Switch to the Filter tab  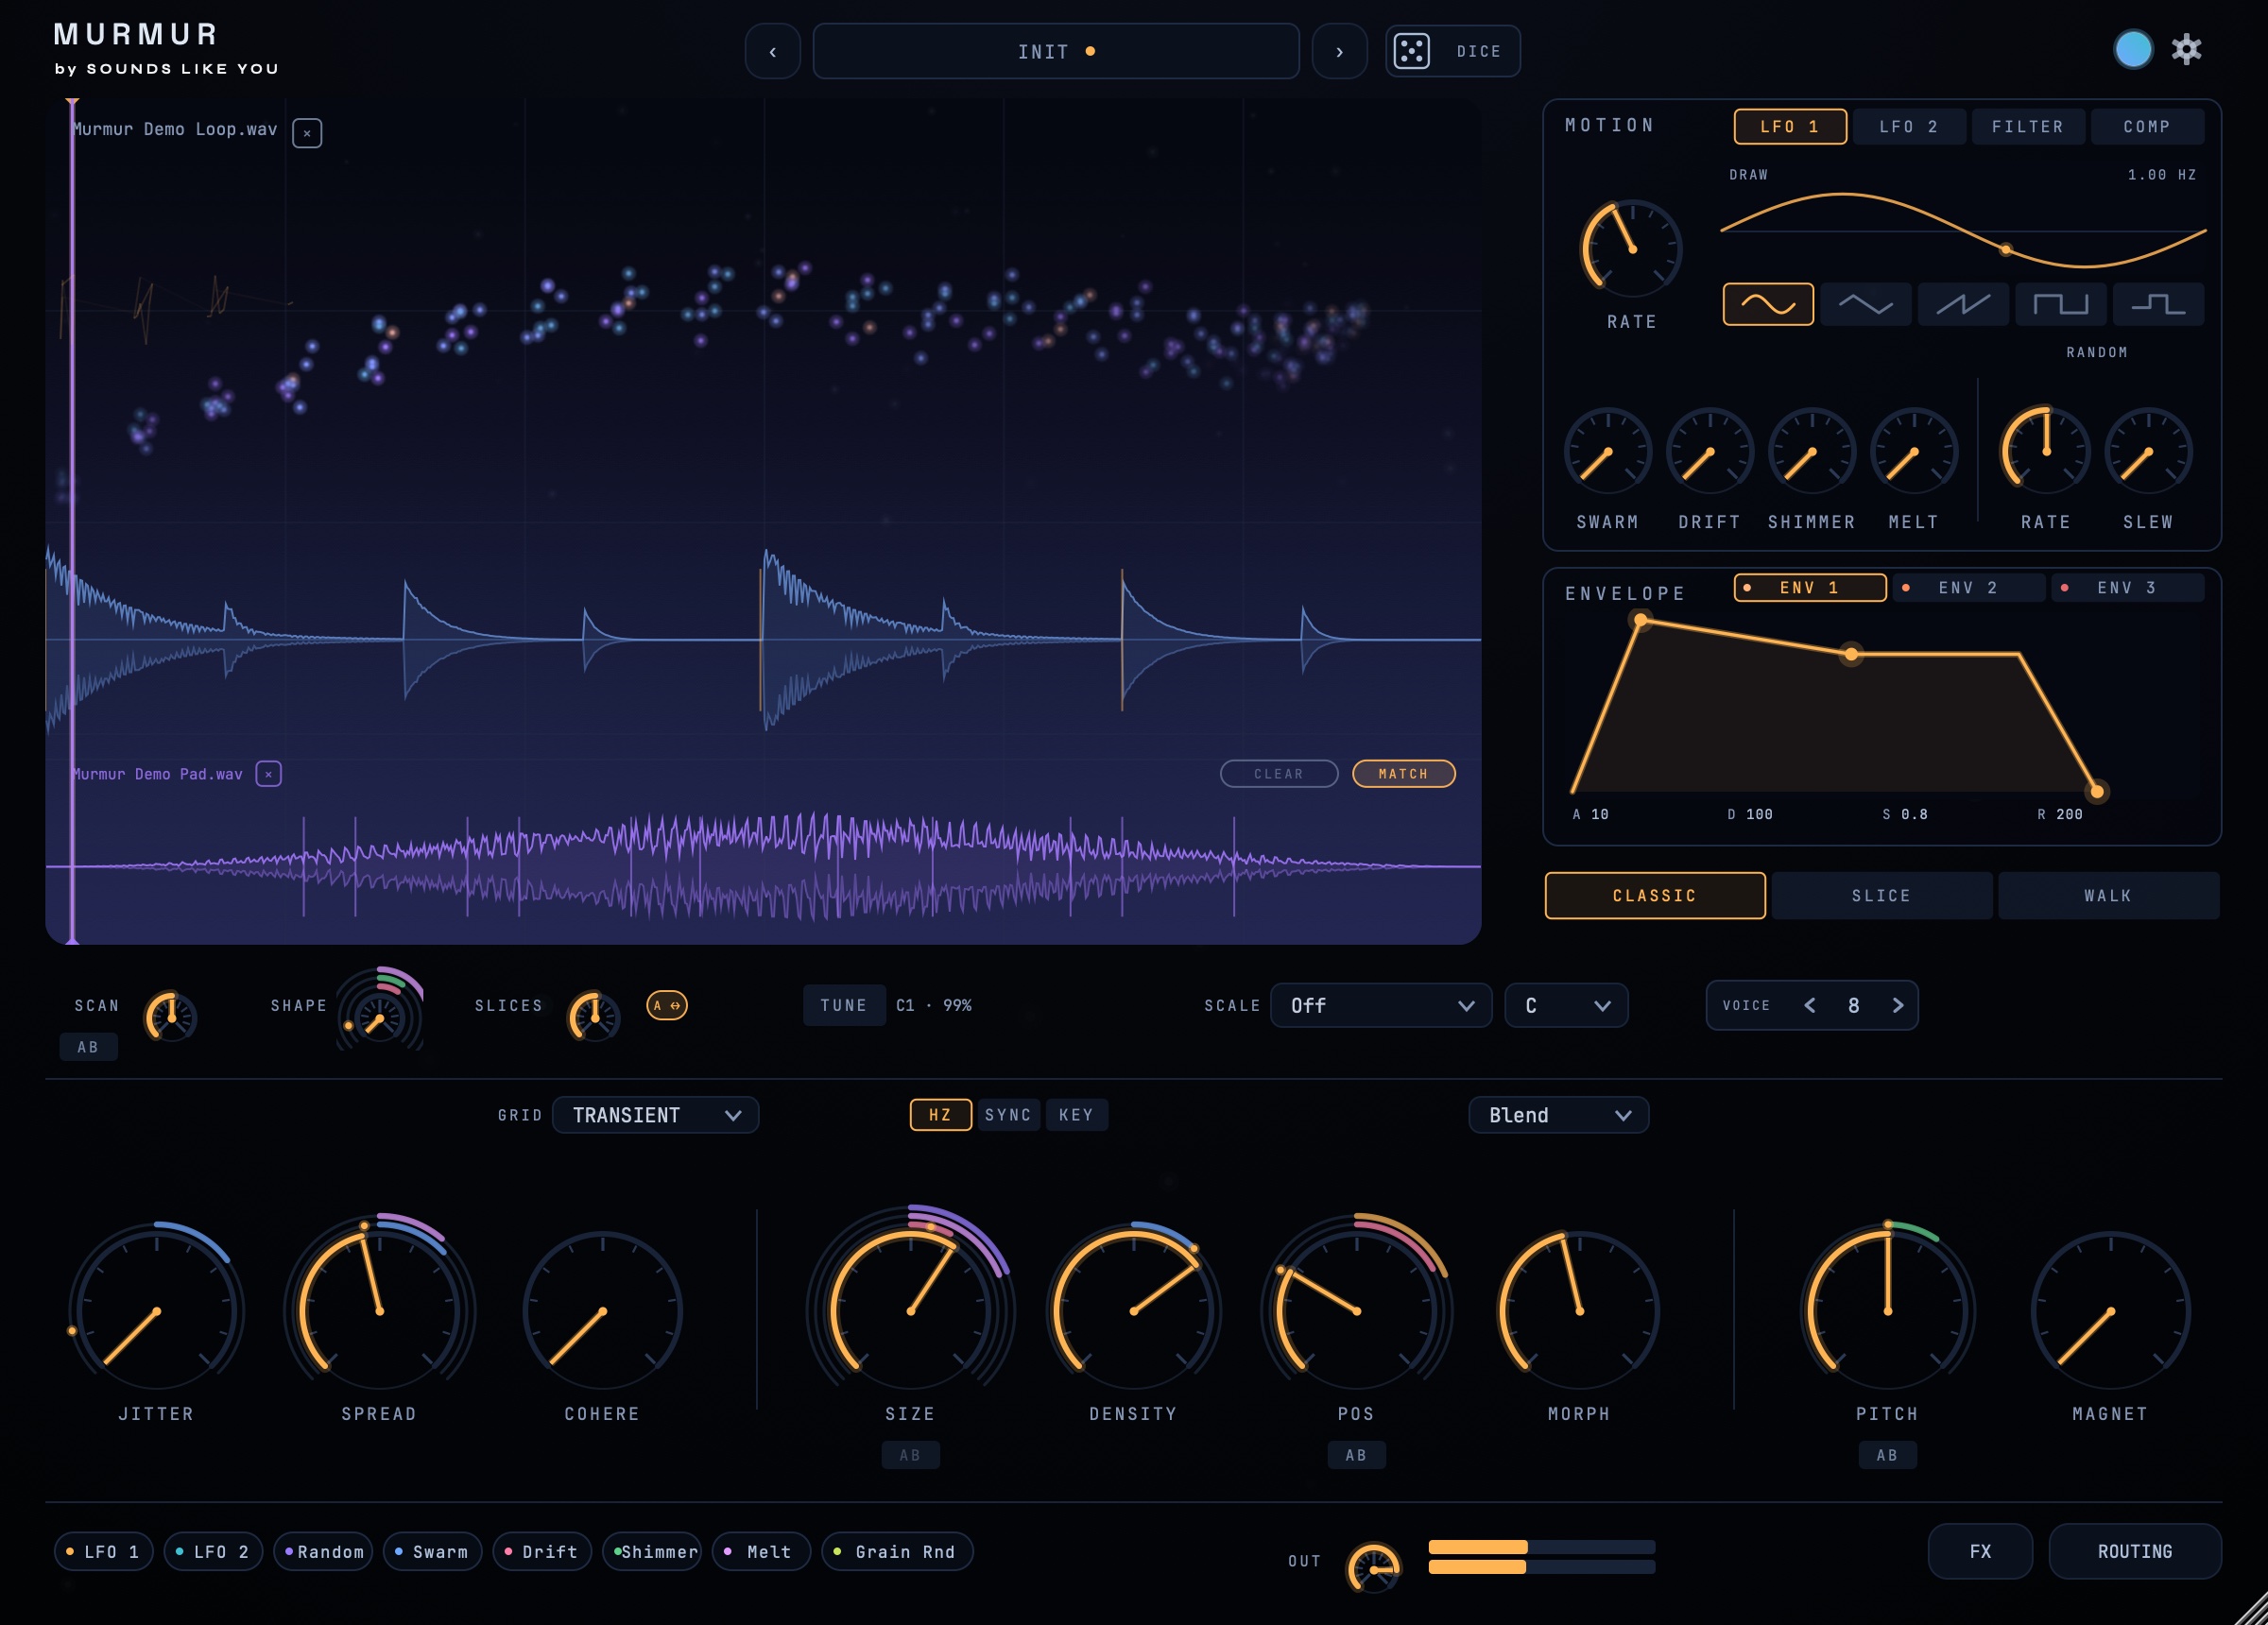coord(2028,127)
